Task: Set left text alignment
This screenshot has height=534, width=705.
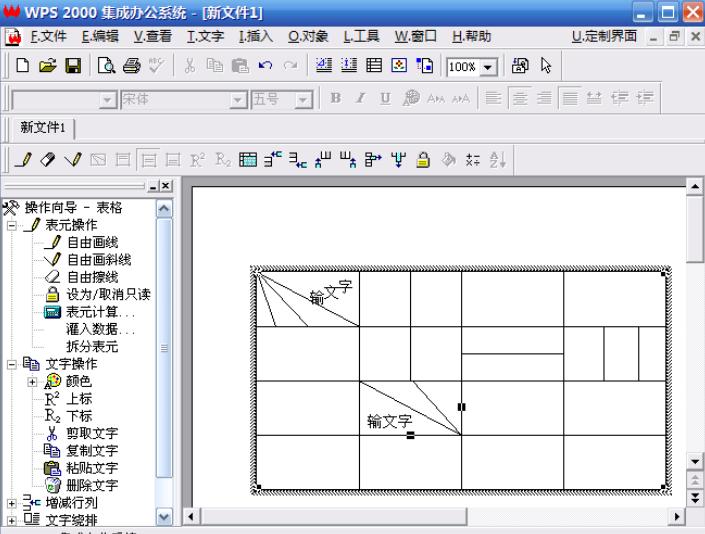Action: 494,98
